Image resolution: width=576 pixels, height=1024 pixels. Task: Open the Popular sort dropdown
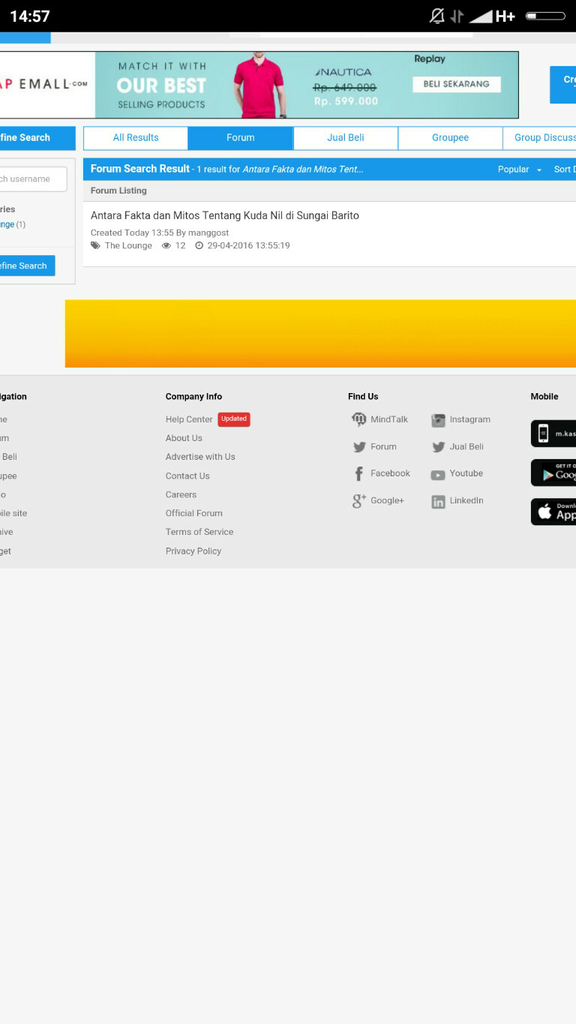520,169
